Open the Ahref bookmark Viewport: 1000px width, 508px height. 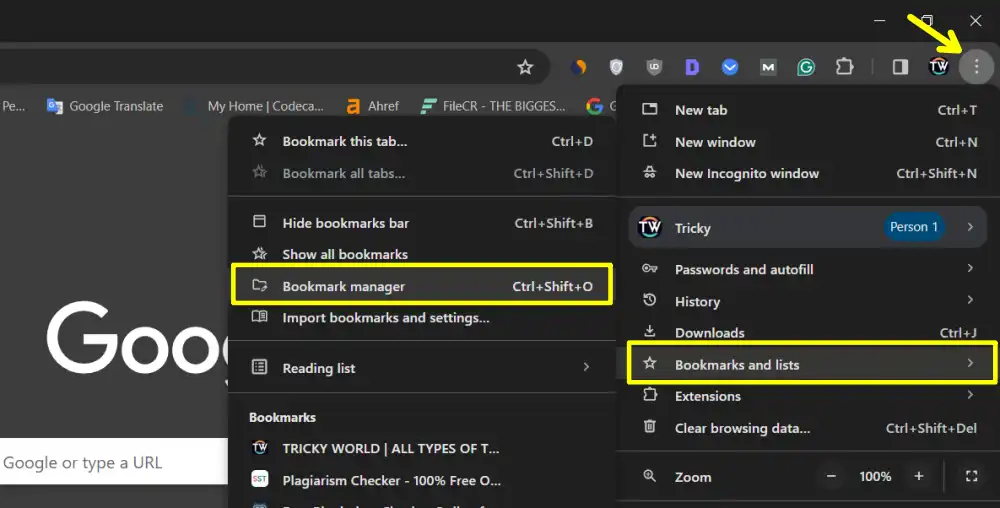372,106
